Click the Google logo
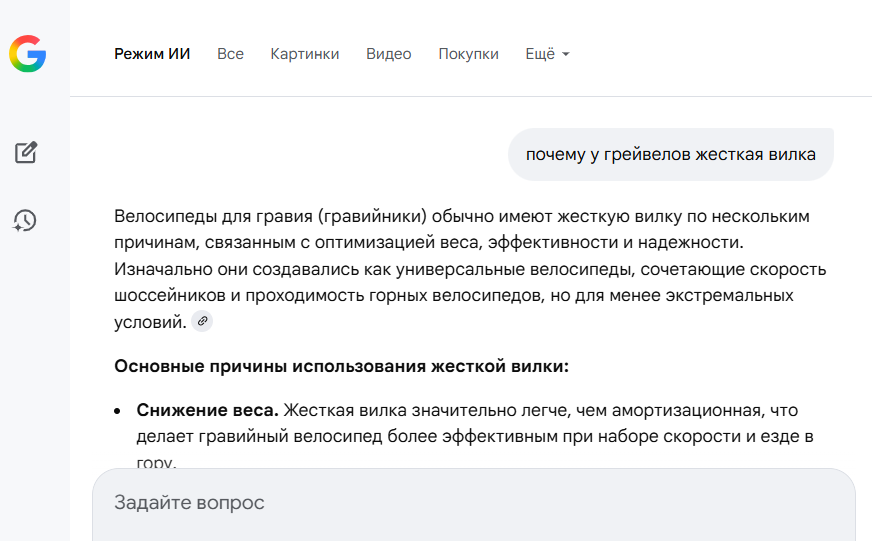The height and width of the screenshot is (541, 872). coord(28,53)
